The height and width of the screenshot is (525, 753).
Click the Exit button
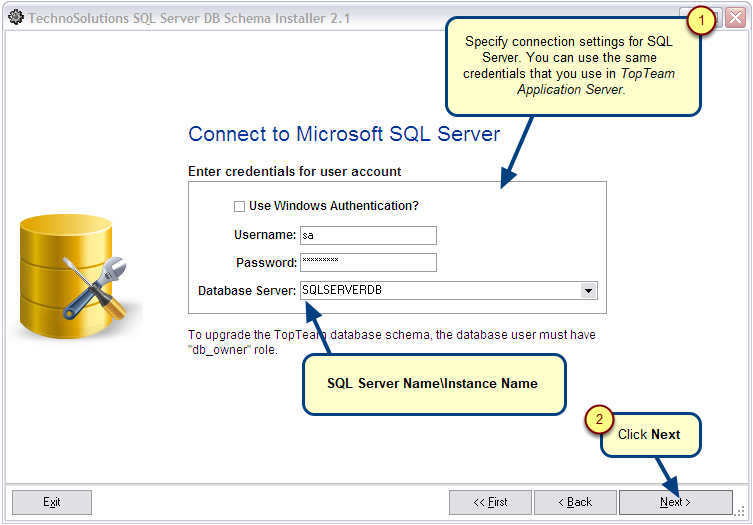click(x=52, y=502)
